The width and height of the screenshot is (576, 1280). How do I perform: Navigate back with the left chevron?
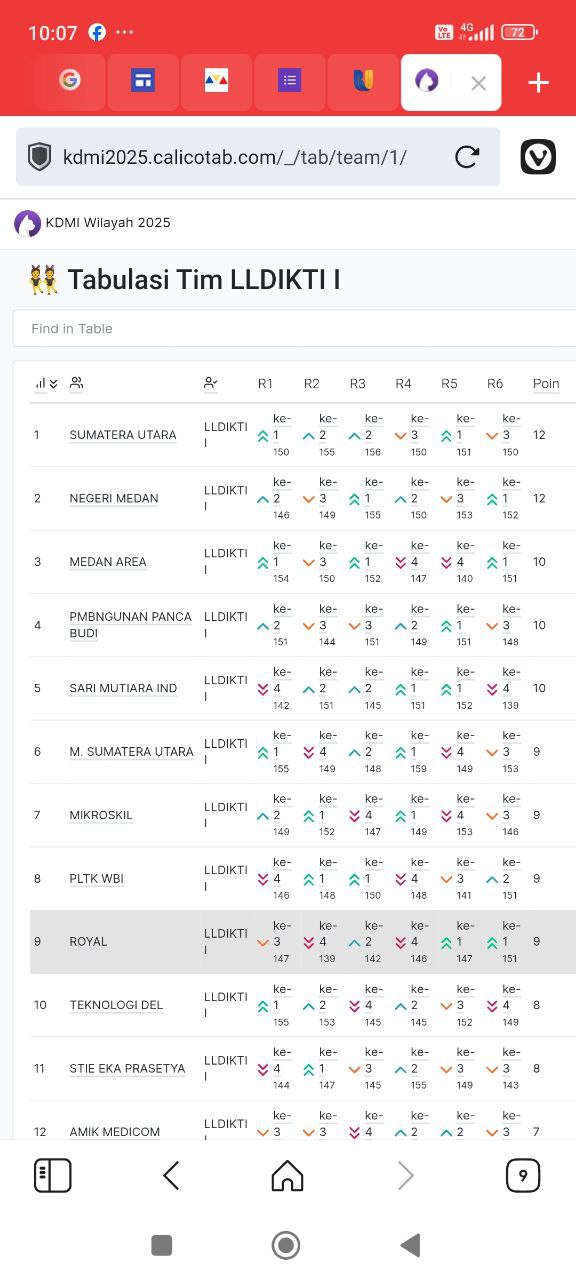click(171, 1176)
